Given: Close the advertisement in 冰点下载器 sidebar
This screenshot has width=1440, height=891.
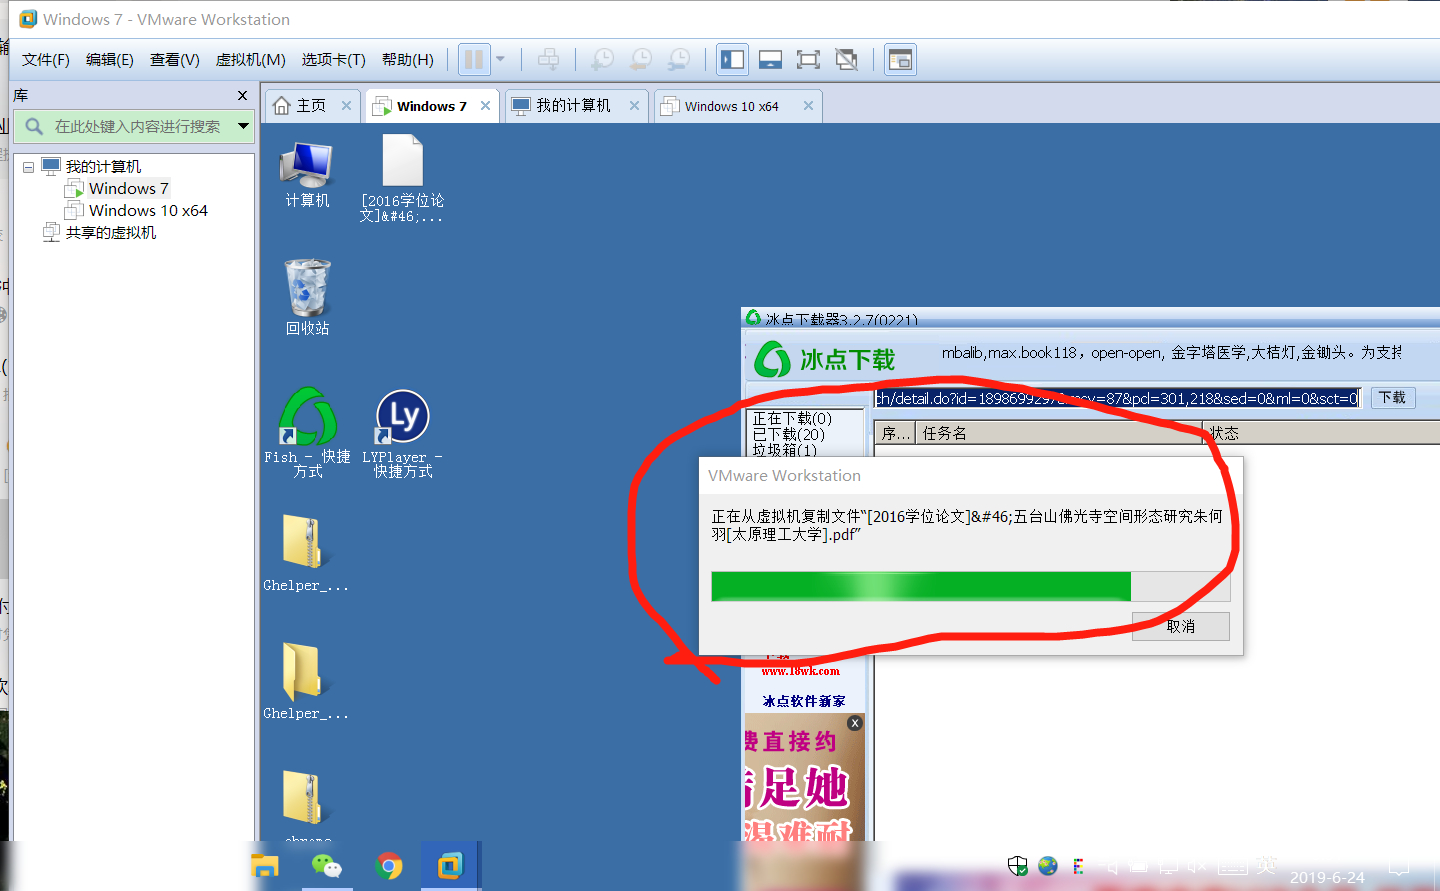Looking at the screenshot, I should pos(855,723).
